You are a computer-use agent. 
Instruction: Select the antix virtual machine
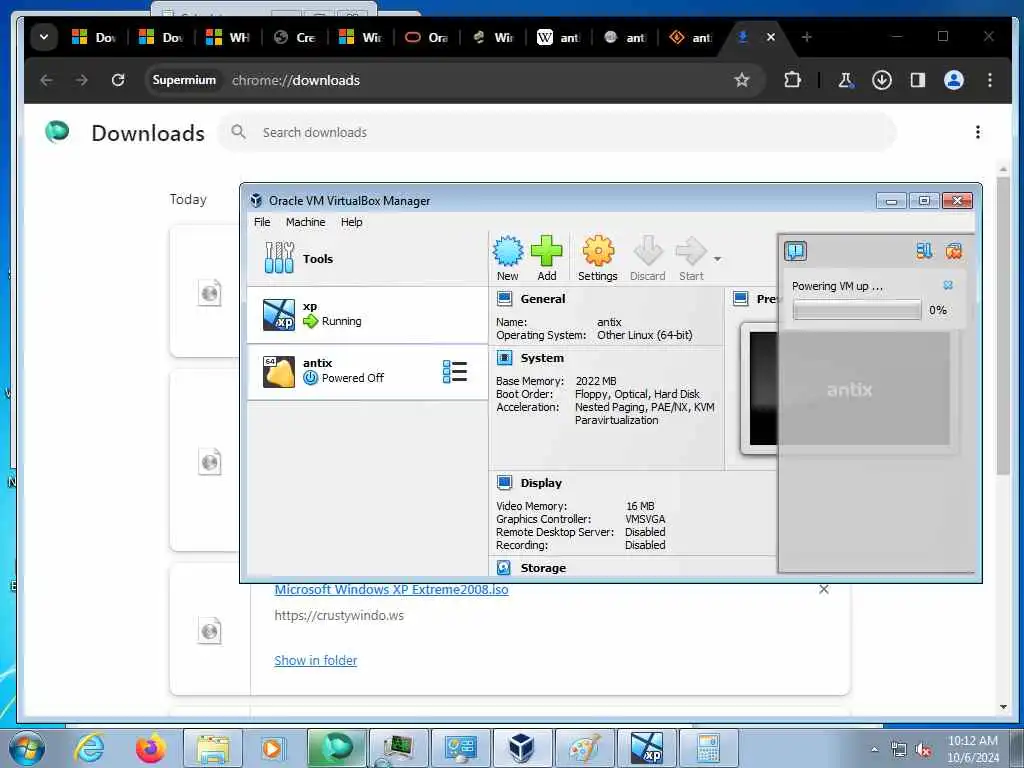point(367,372)
